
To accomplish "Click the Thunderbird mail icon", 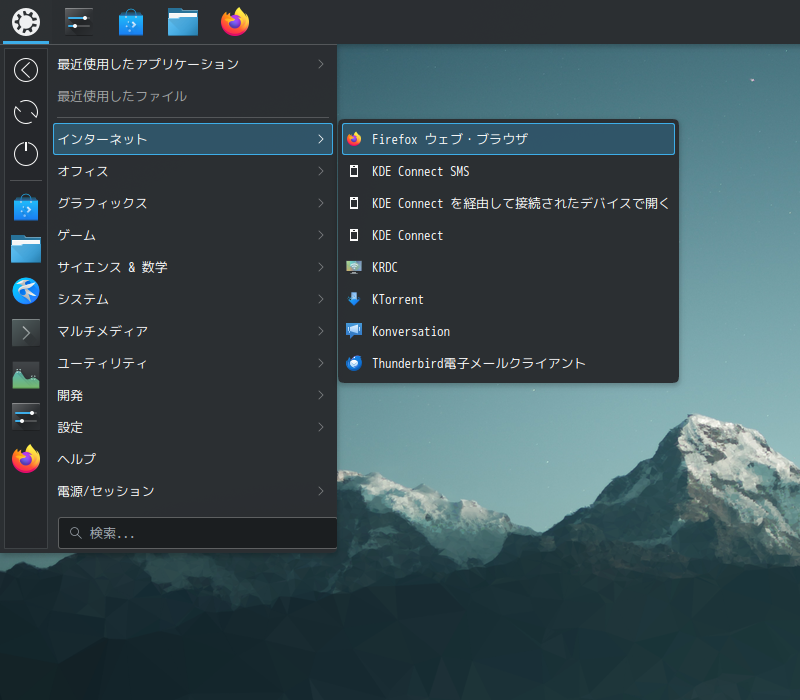I will point(354,363).
